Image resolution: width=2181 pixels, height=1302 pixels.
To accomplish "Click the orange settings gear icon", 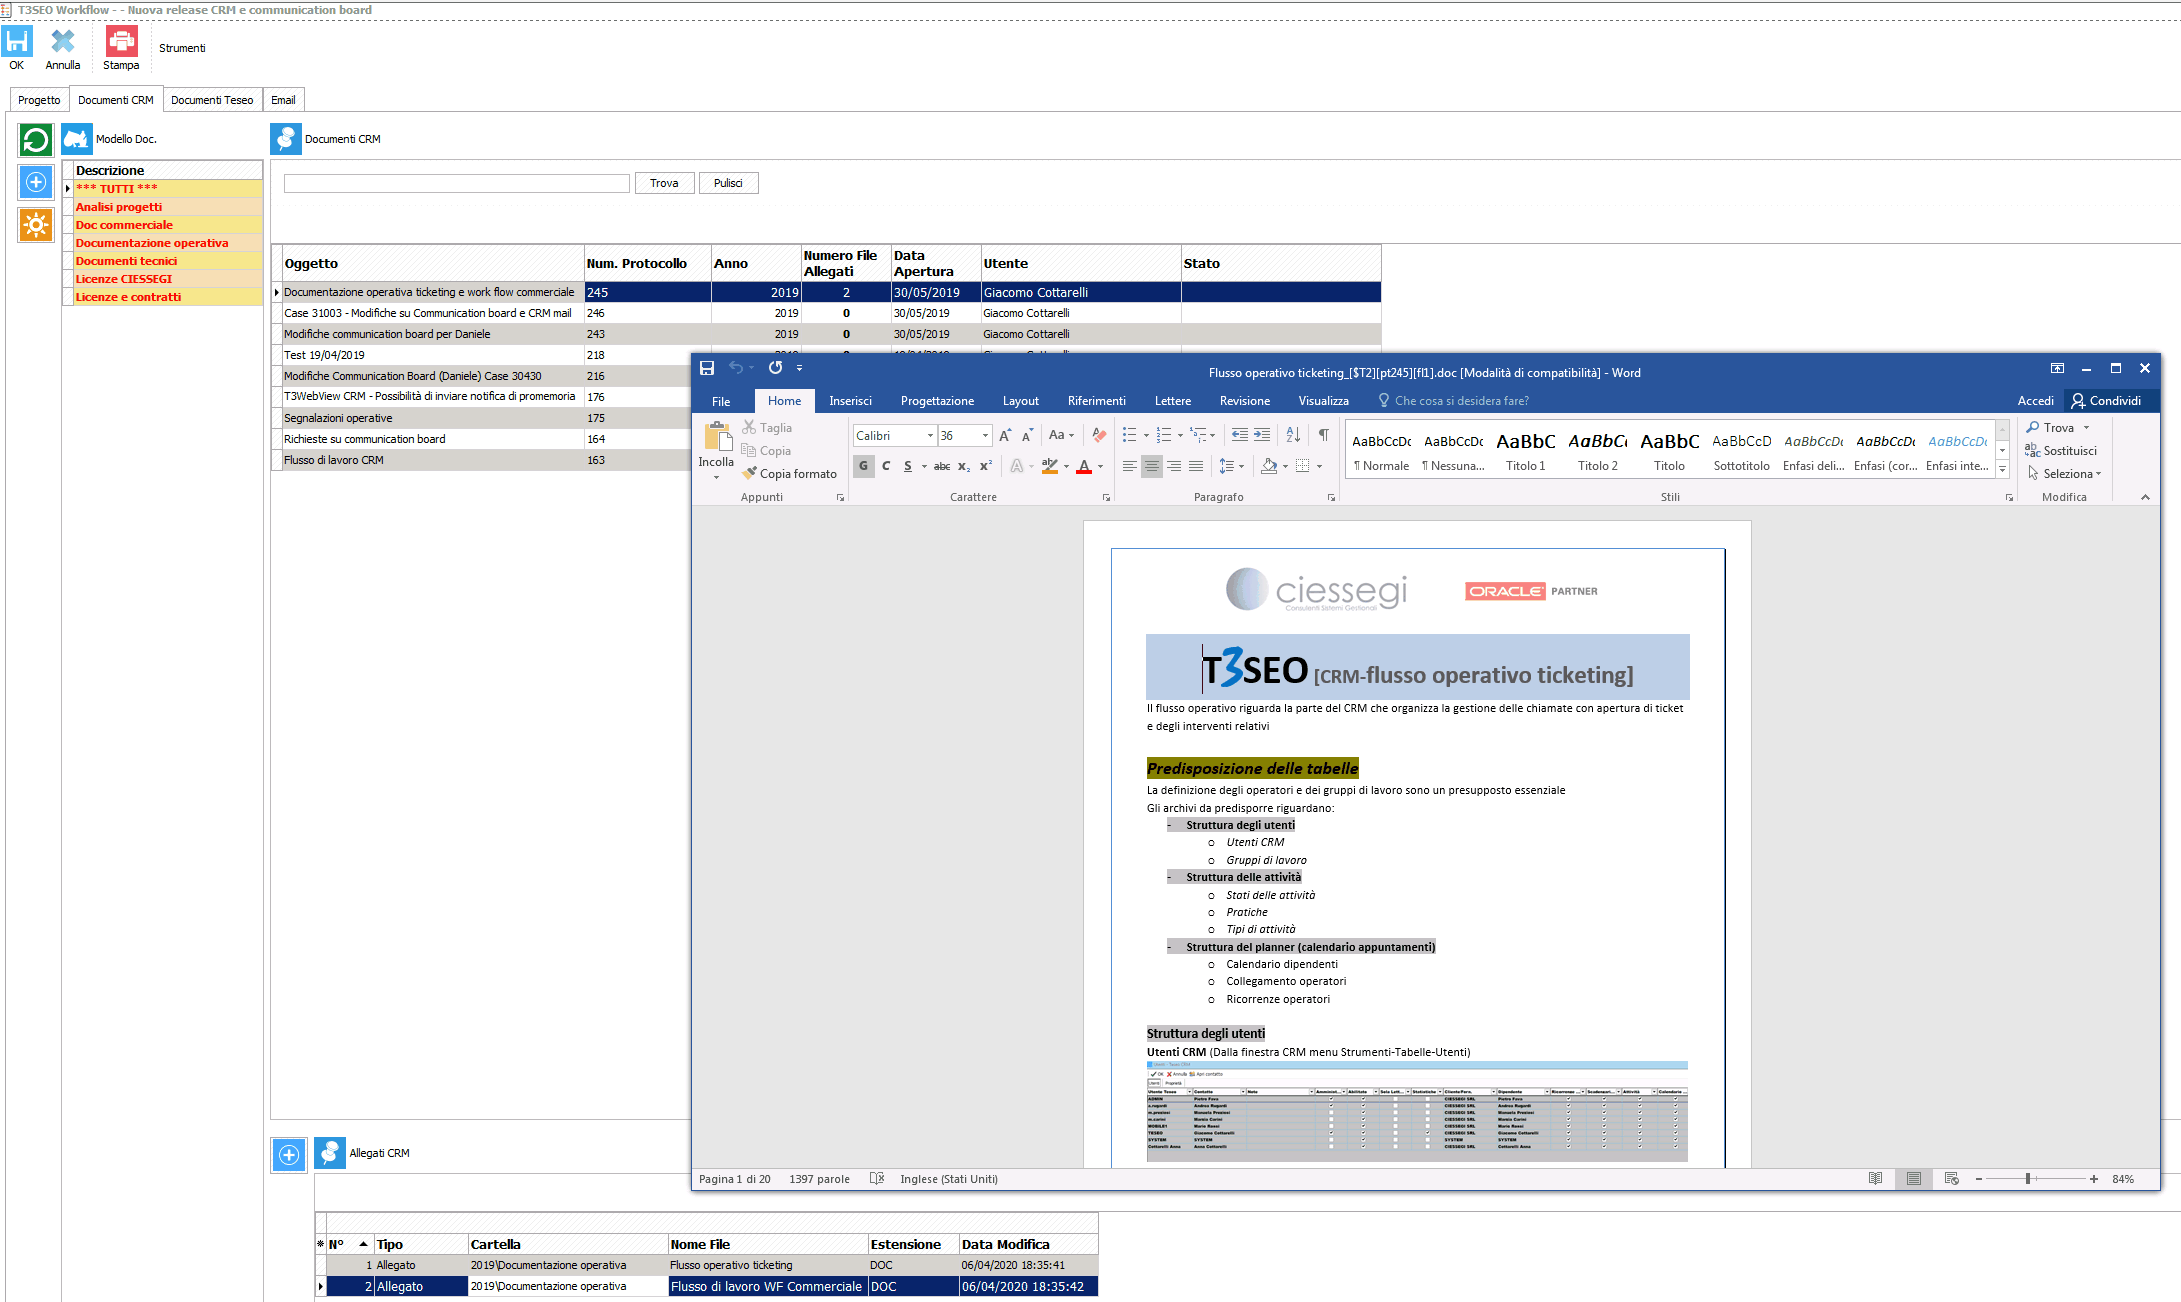I will (36, 225).
